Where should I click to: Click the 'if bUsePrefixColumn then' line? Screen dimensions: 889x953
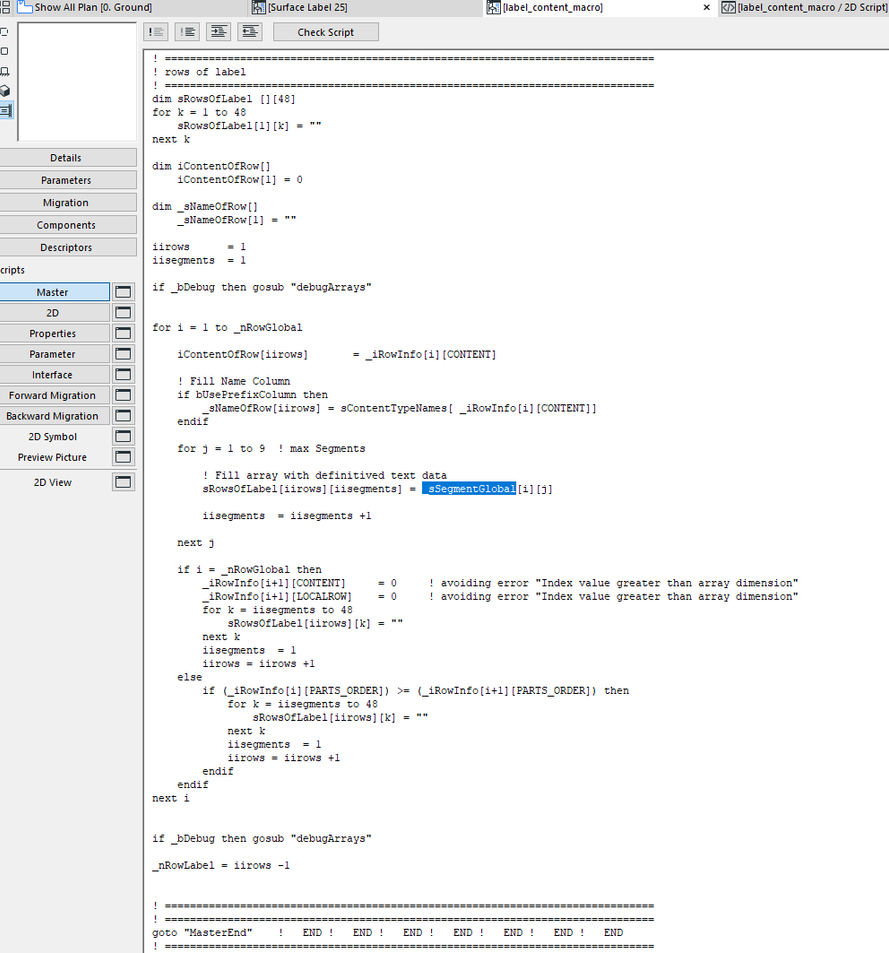[x=253, y=395]
